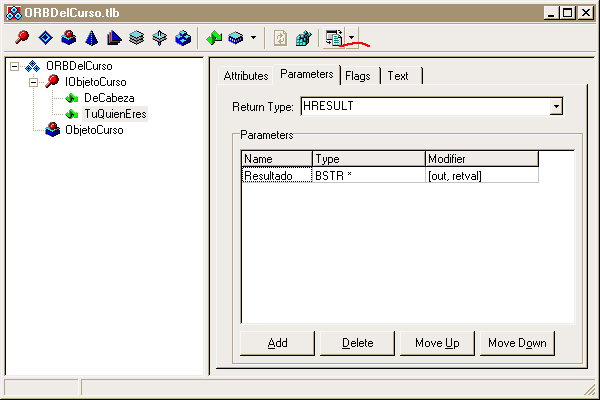This screenshot has height=400, width=600.
Task: Click the Export to IDL icon
Action: click(334, 38)
